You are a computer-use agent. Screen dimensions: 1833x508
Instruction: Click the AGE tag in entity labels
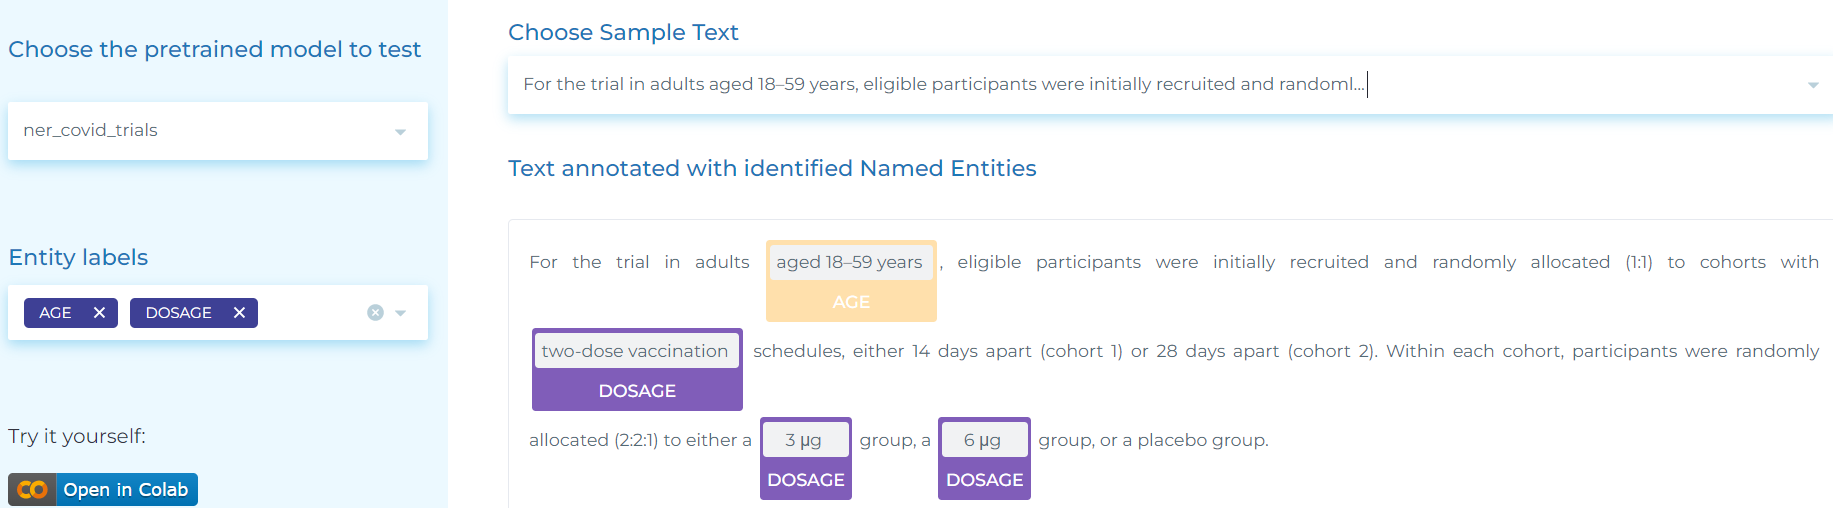coord(55,313)
